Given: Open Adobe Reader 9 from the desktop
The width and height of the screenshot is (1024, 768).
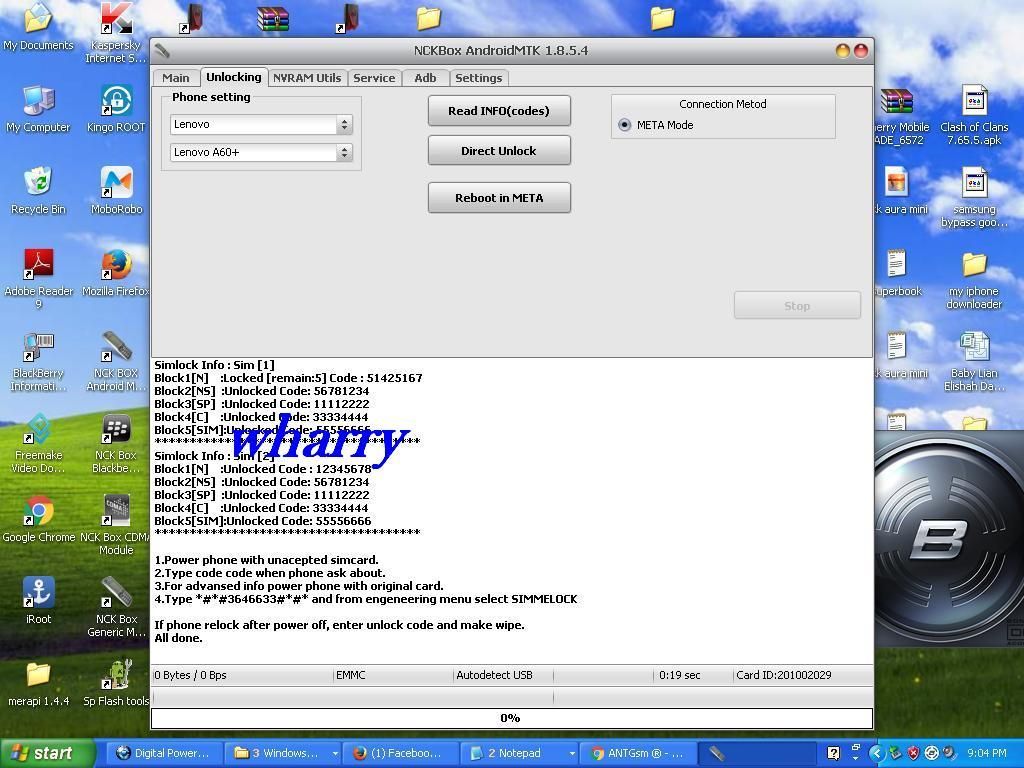Looking at the screenshot, I should coord(38,280).
